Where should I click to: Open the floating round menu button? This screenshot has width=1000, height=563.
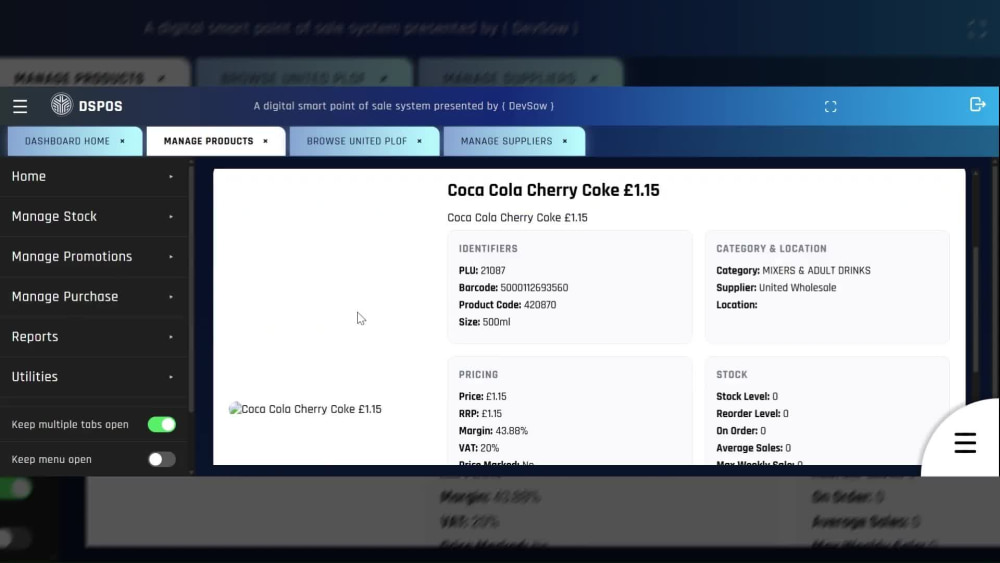(x=965, y=442)
